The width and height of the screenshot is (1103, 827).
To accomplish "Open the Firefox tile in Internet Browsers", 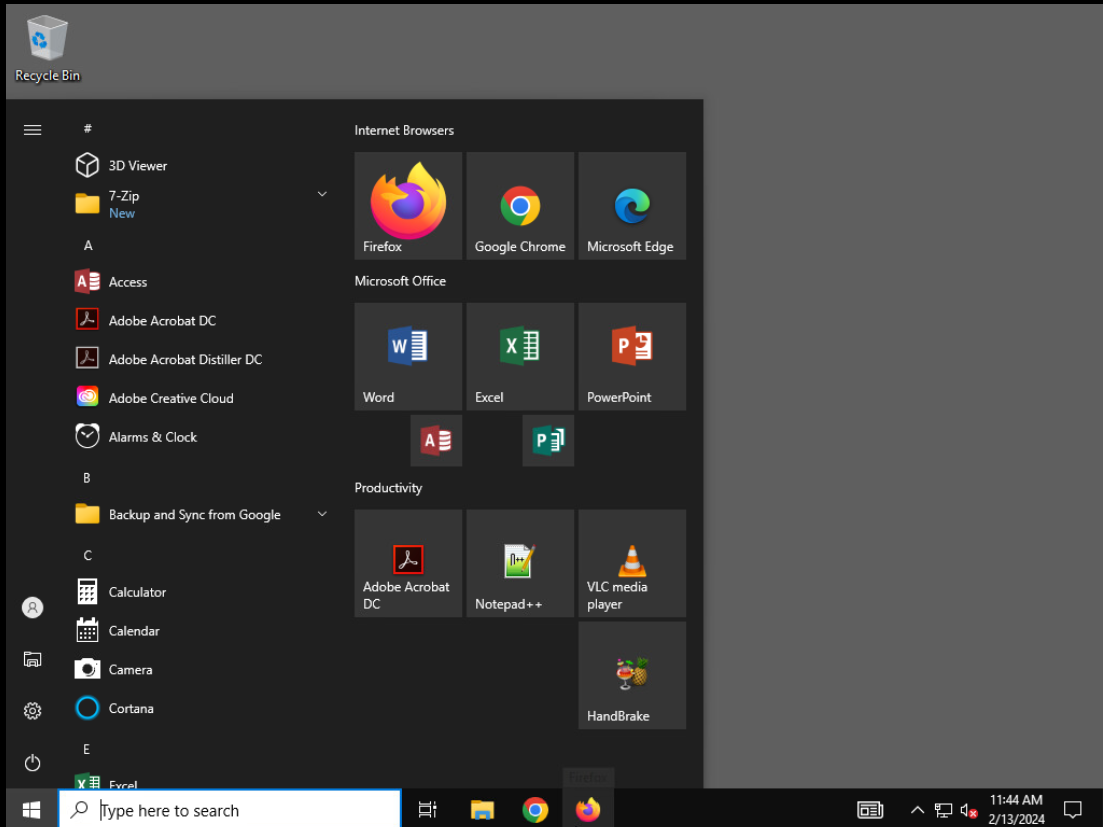I will click(408, 205).
